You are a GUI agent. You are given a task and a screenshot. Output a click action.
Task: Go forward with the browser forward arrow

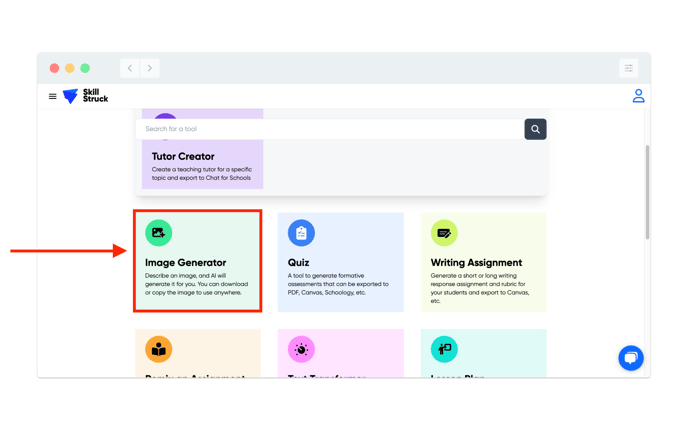pyautogui.click(x=150, y=68)
